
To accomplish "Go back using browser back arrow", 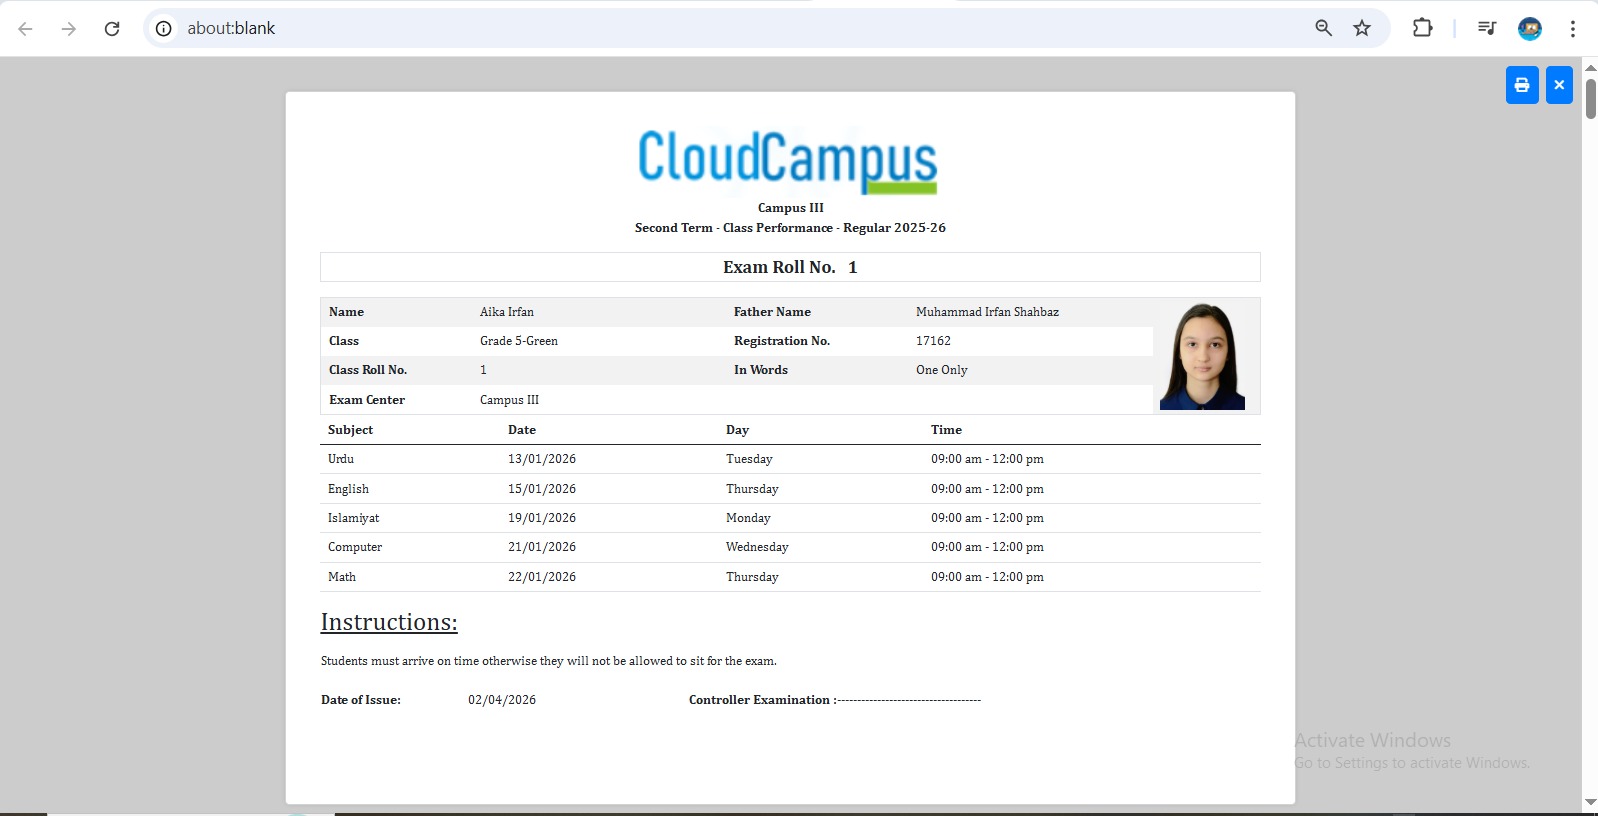I will pos(26,29).
